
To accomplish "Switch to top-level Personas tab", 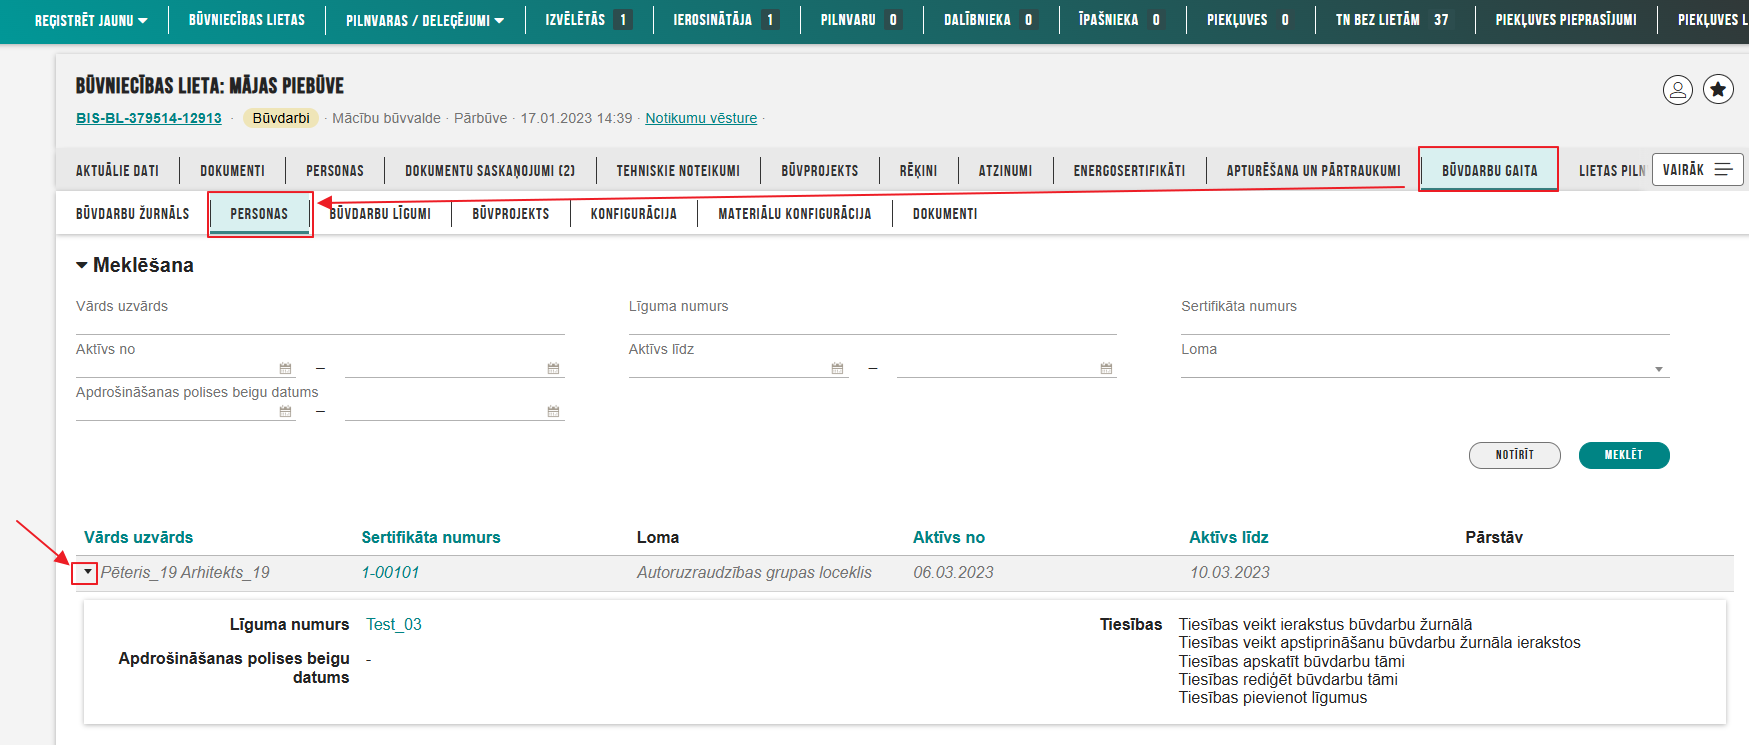I will 335,171.
